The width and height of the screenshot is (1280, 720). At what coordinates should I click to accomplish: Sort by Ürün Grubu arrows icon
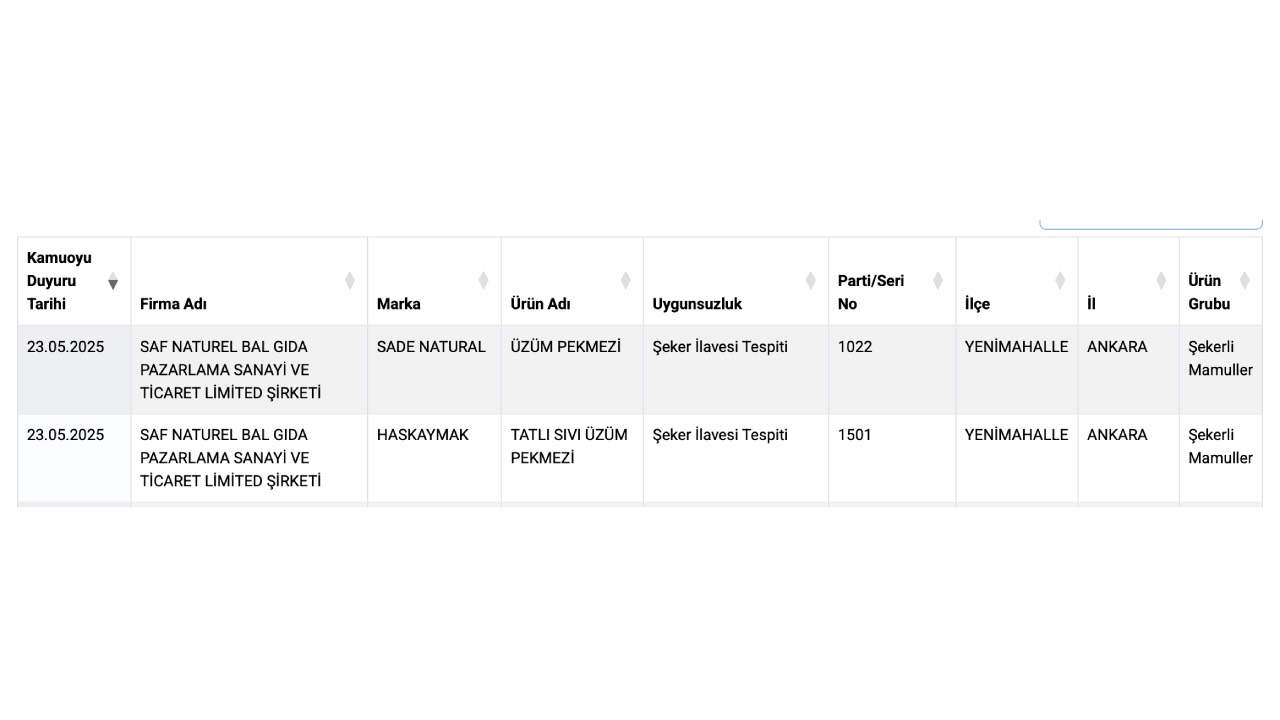(1244, 281)
